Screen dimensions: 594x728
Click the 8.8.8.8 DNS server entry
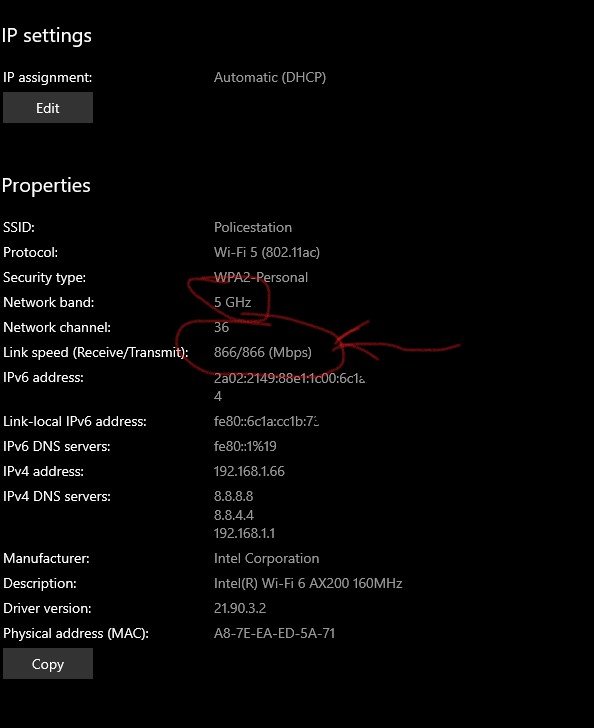click(233, 496)
